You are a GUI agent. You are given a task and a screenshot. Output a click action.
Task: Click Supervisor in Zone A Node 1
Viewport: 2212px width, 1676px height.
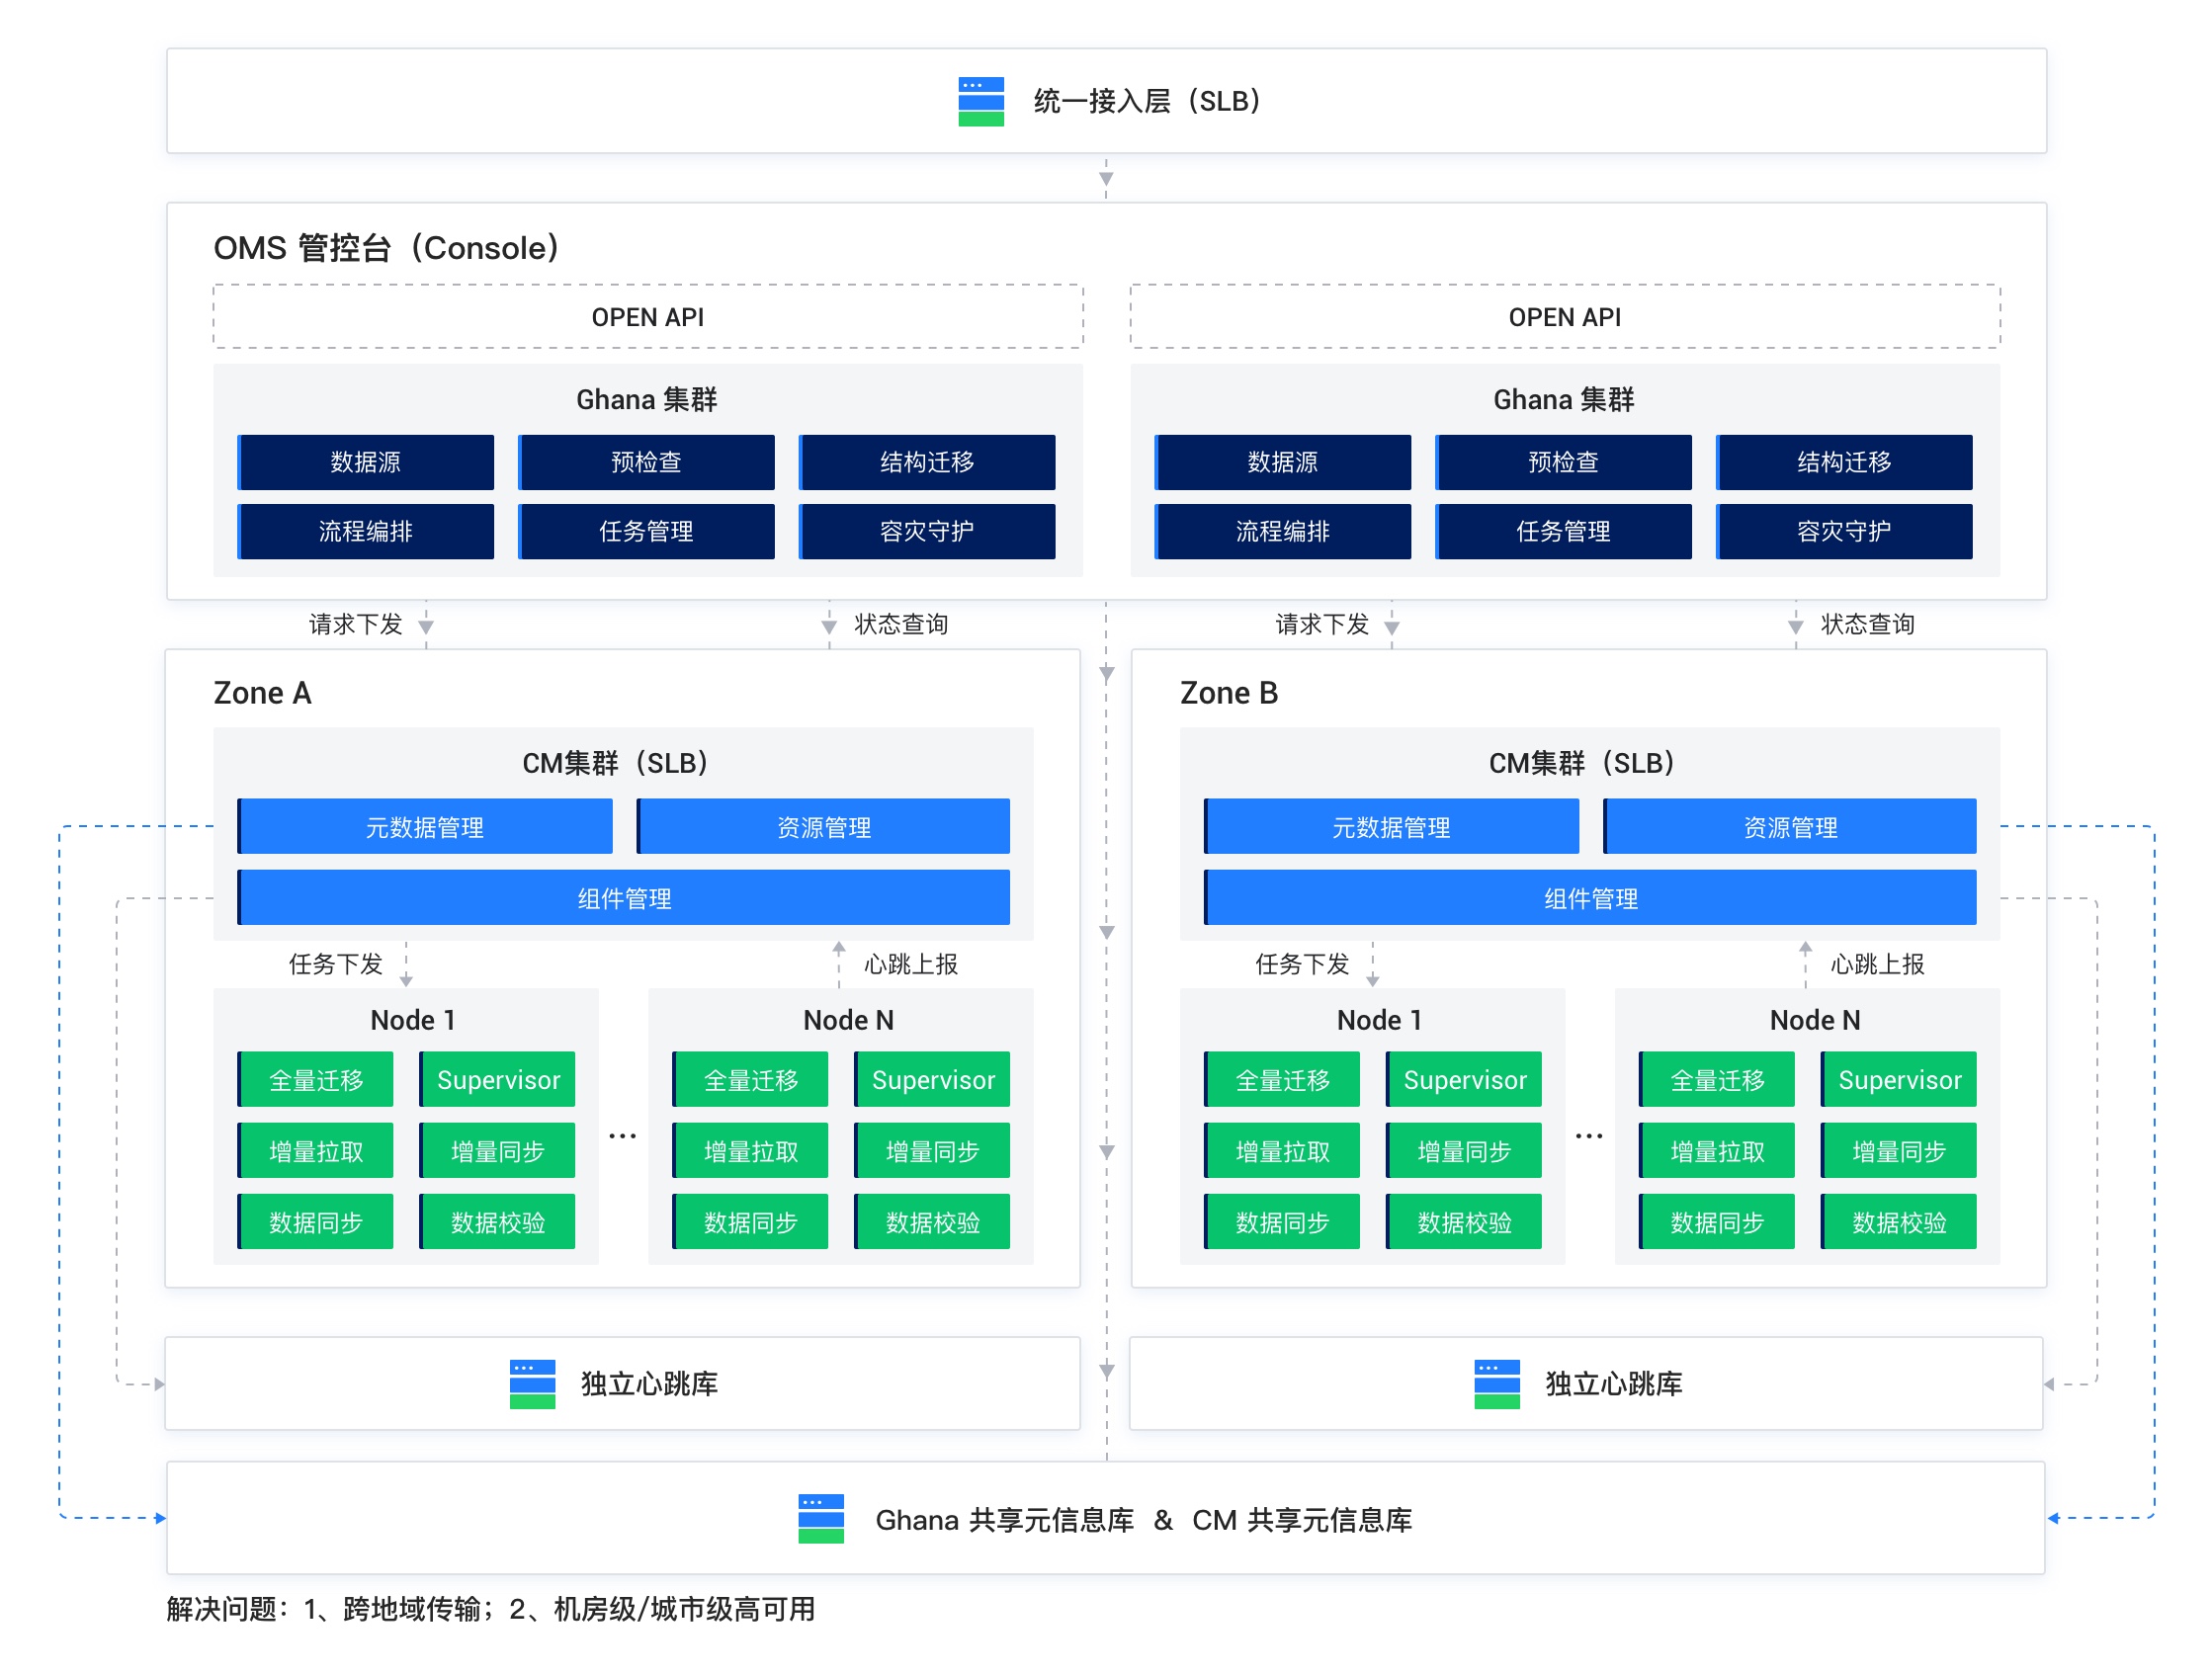[x=497, y=1079]
